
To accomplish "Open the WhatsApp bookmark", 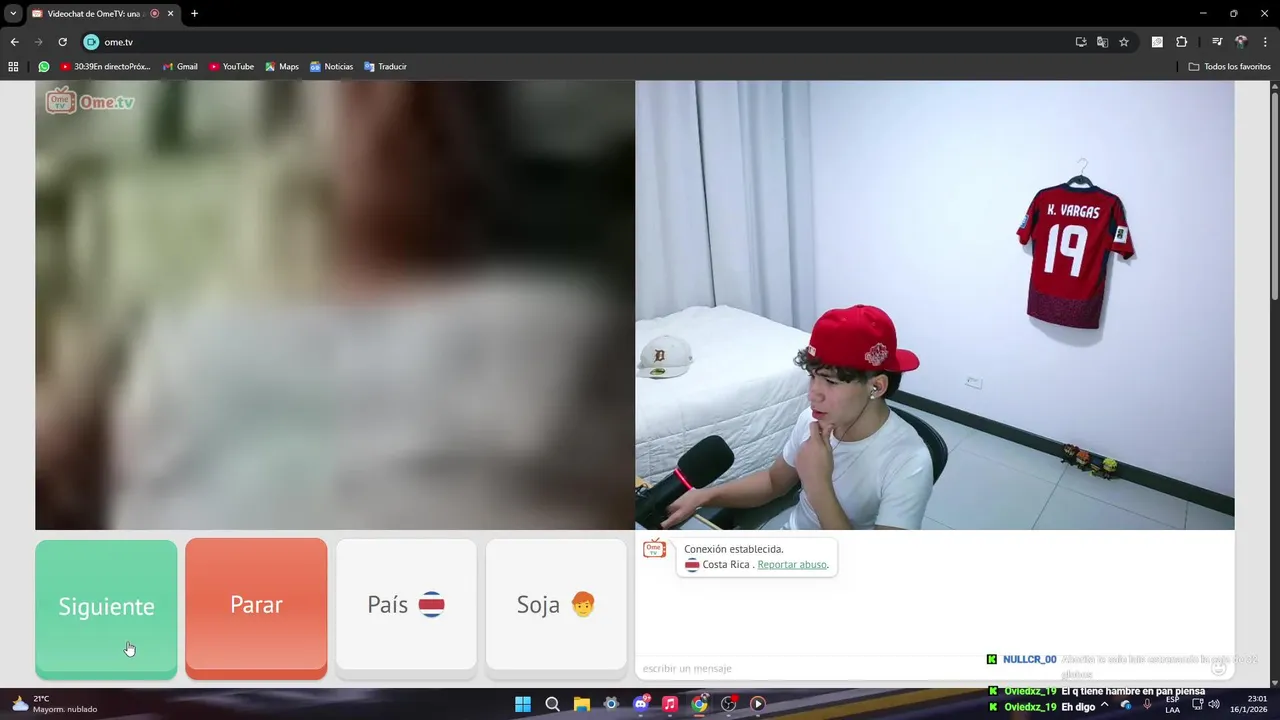I will tap(44, 67).
